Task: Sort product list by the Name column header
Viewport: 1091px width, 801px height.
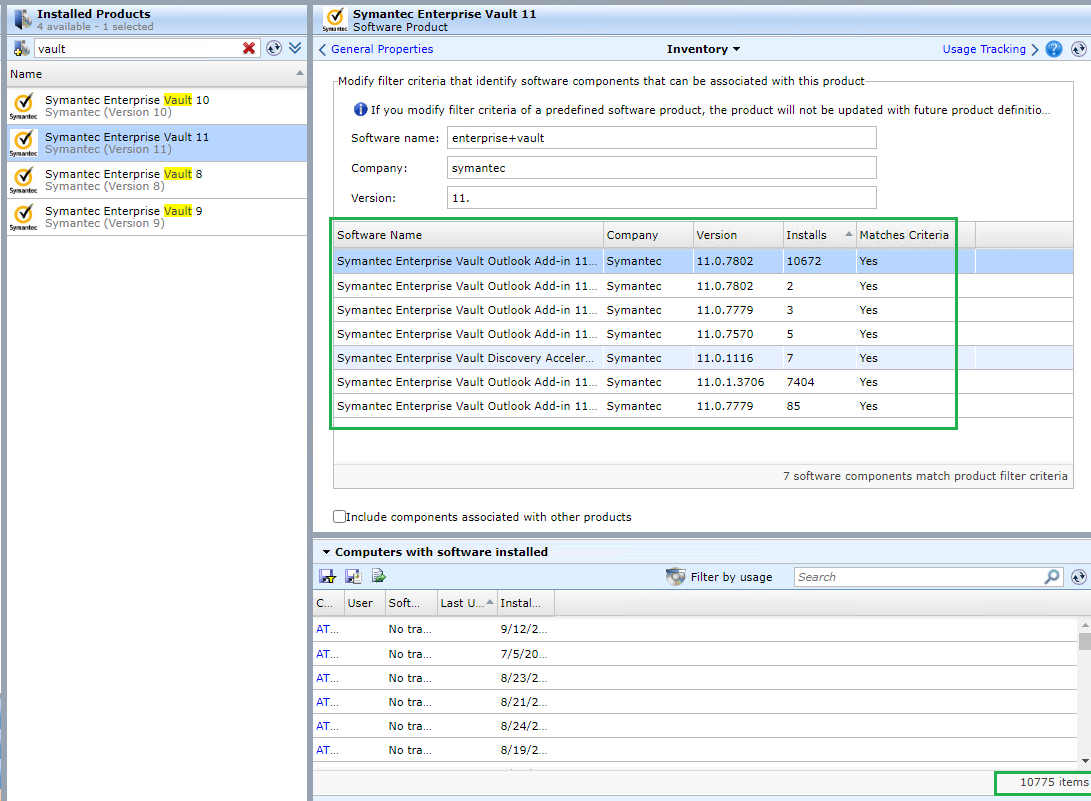Action: [157, 74]
